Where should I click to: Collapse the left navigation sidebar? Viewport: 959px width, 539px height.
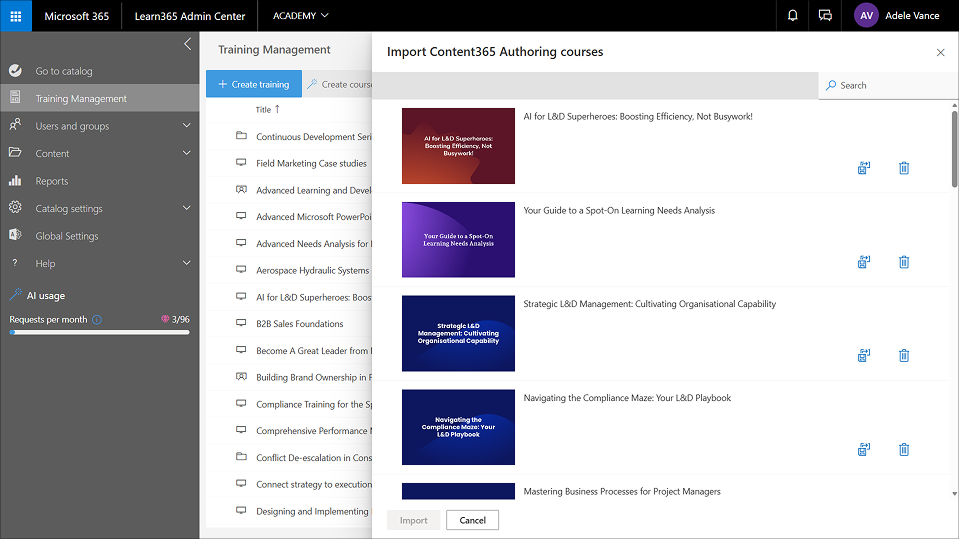pos(187,44)
